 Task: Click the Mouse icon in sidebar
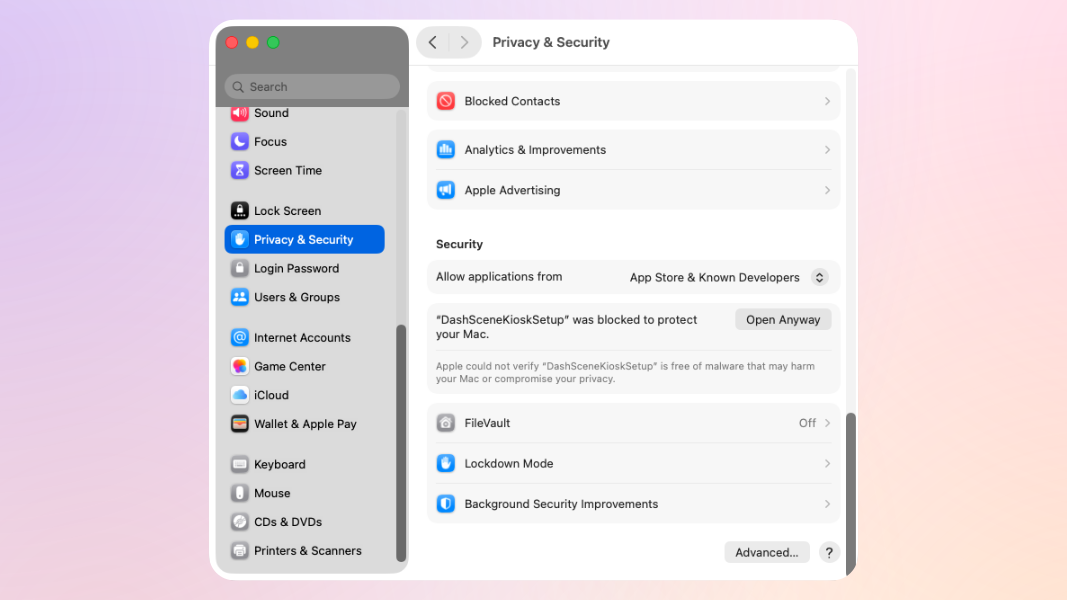click(x=240, y=493)
